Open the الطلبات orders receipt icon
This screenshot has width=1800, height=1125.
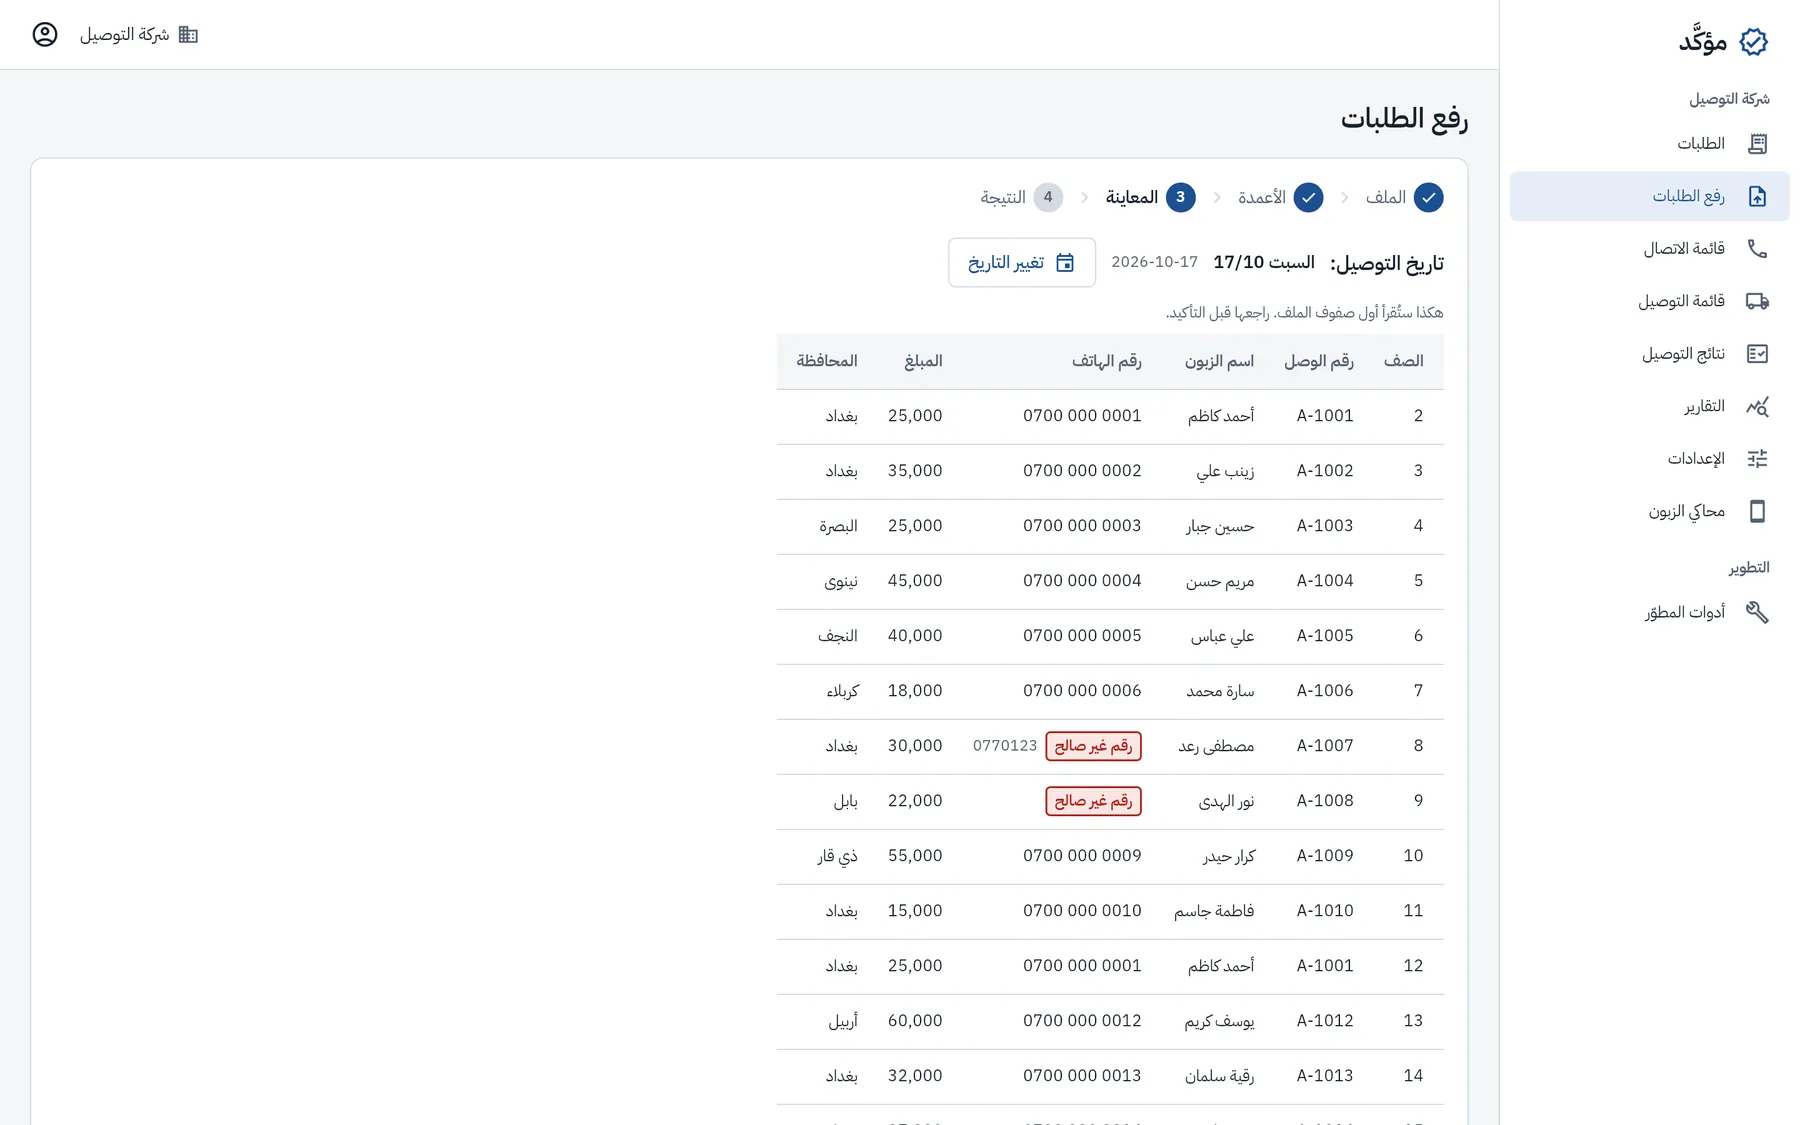coord(1757,144)
